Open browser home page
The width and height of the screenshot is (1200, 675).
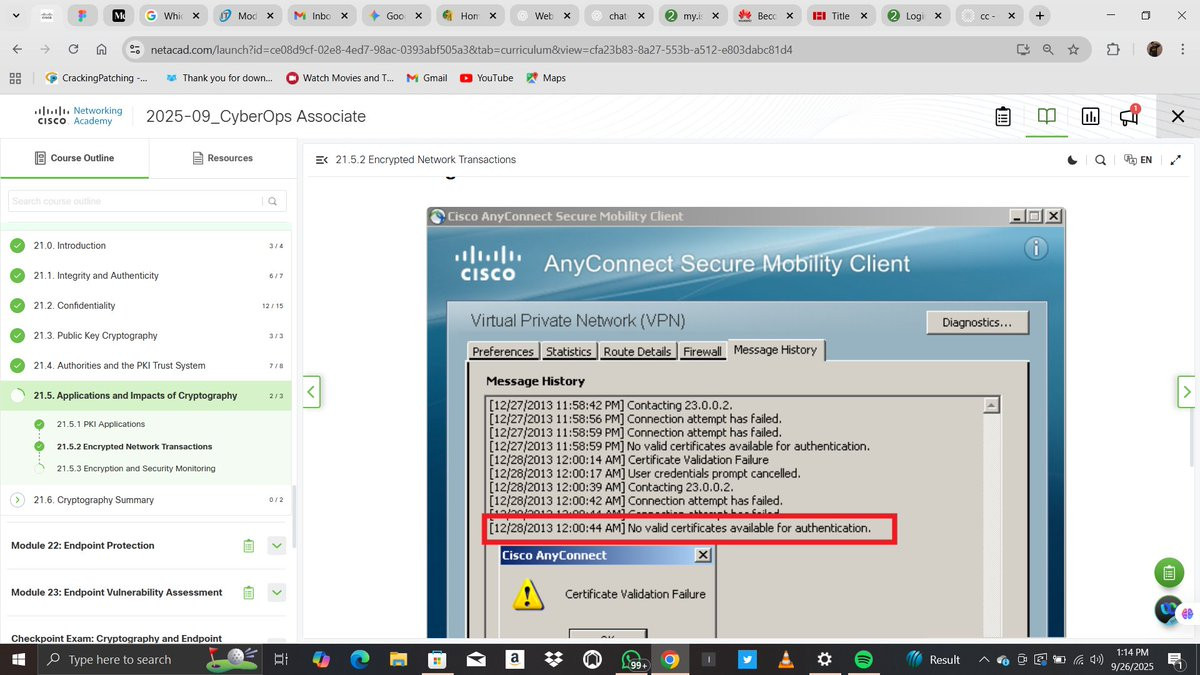point(101,49)
